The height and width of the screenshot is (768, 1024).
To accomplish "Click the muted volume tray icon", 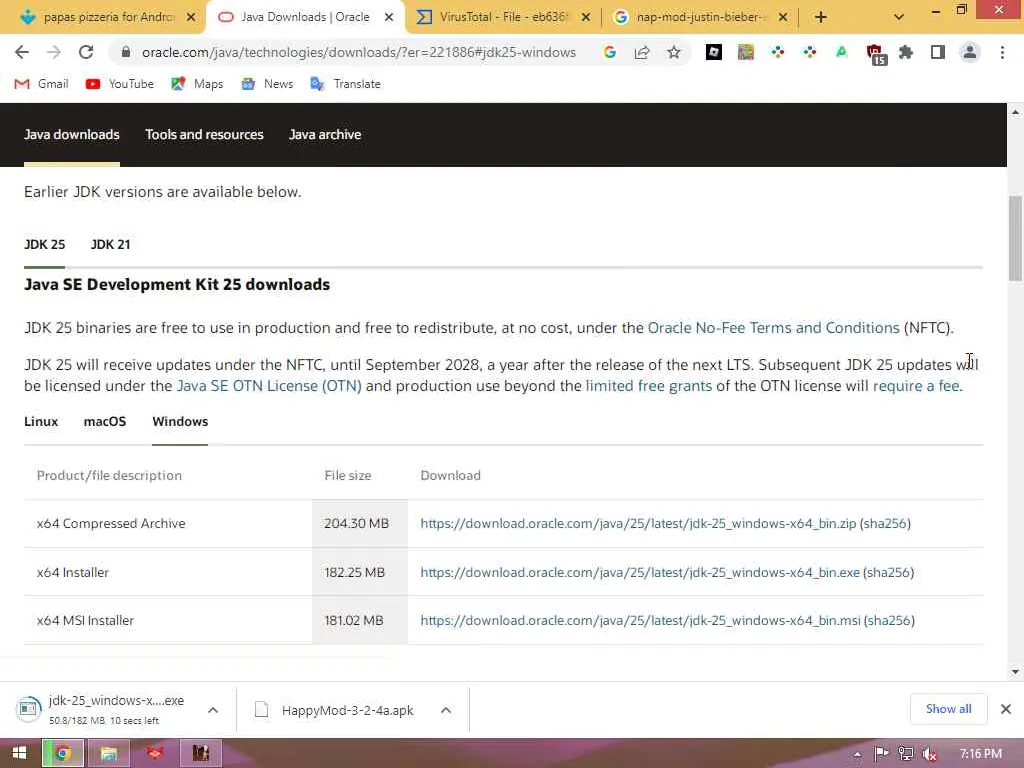I will 930,754.
